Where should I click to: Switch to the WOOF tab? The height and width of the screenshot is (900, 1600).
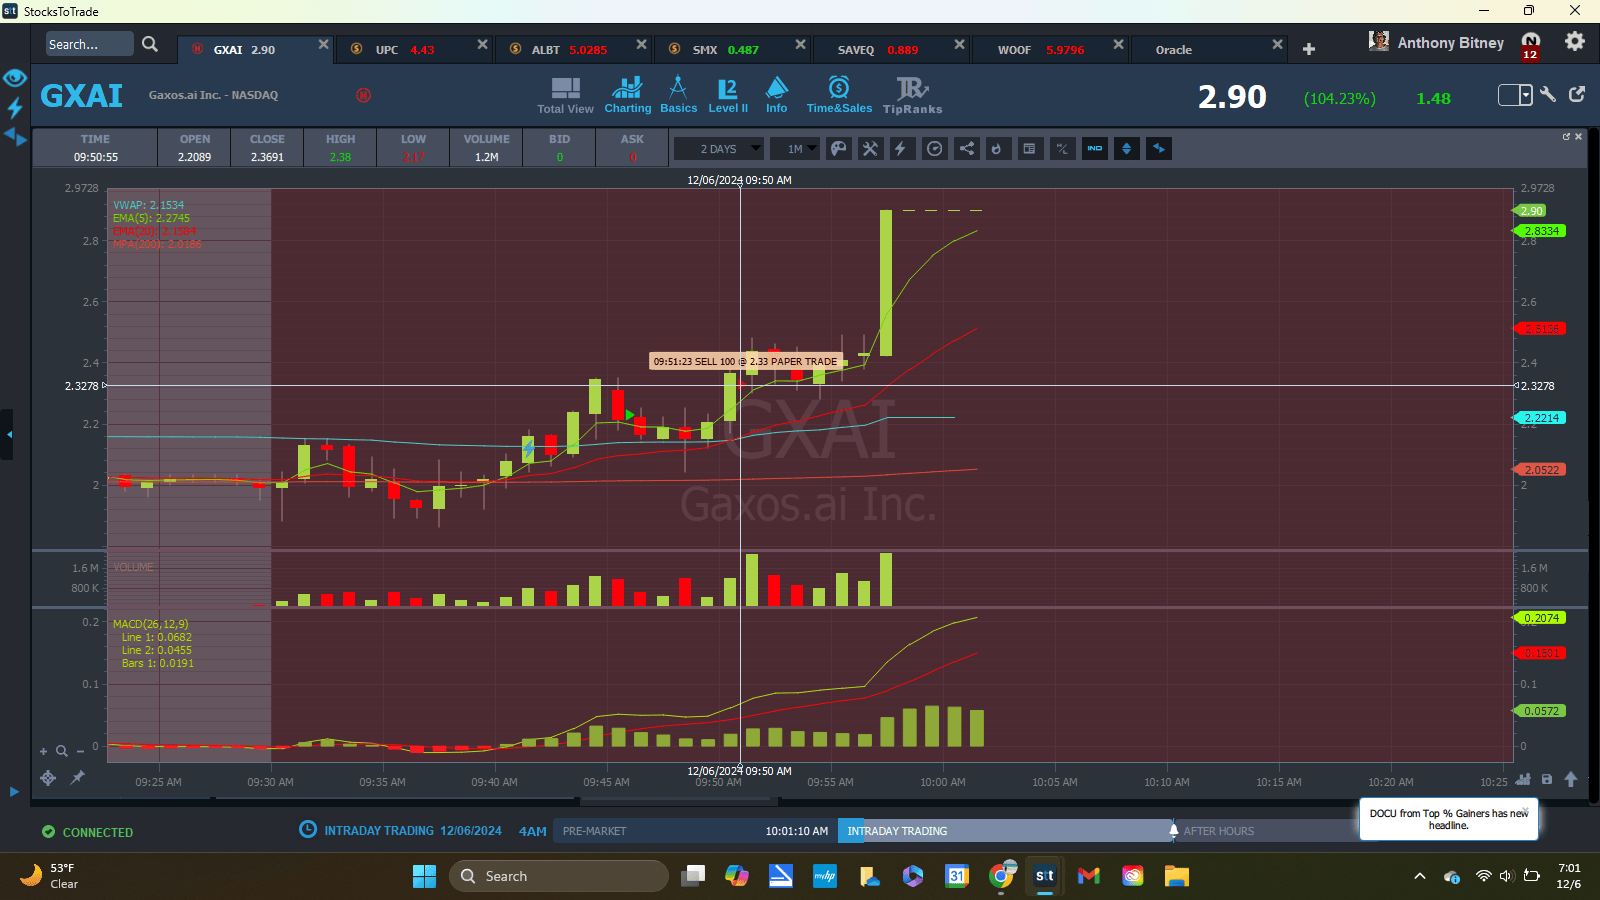point(1050,49)
